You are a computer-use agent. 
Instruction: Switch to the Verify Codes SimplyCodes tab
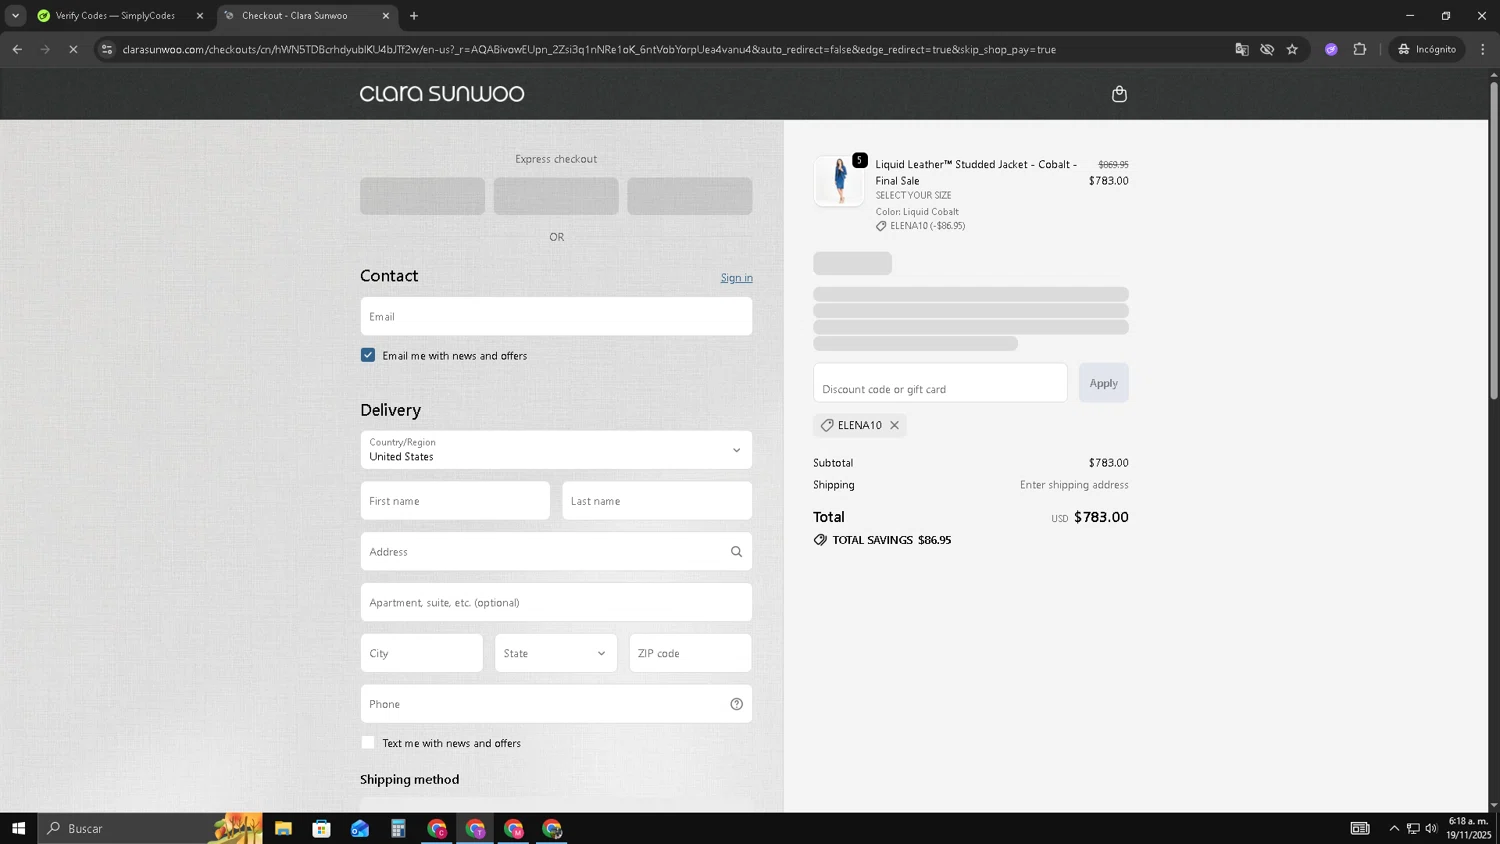pos(115,16)
